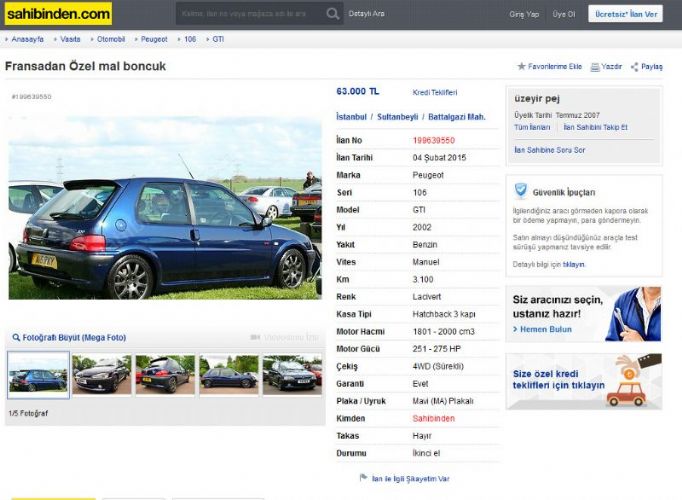Click the listing number 199639550
682x500 pixels.
[x=434, y=140]
